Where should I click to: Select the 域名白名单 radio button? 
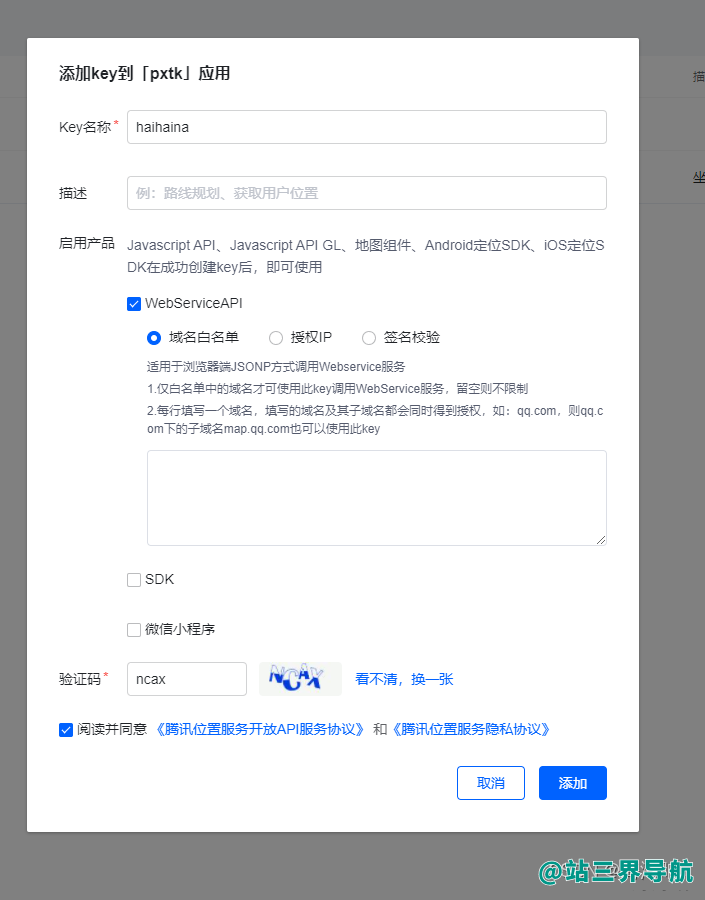coord(154,338)
